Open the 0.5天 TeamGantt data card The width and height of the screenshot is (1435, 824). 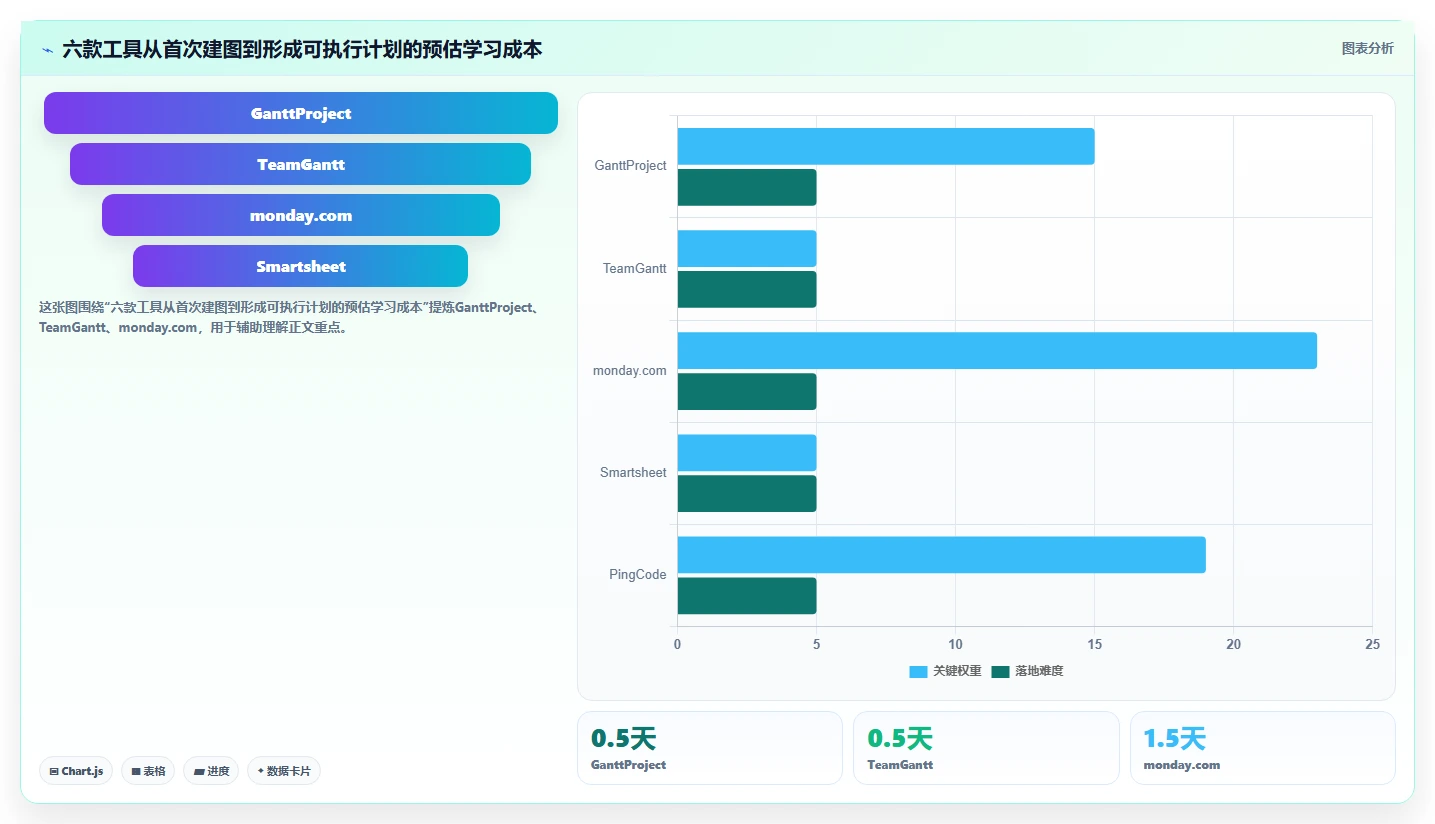[986, 748]
